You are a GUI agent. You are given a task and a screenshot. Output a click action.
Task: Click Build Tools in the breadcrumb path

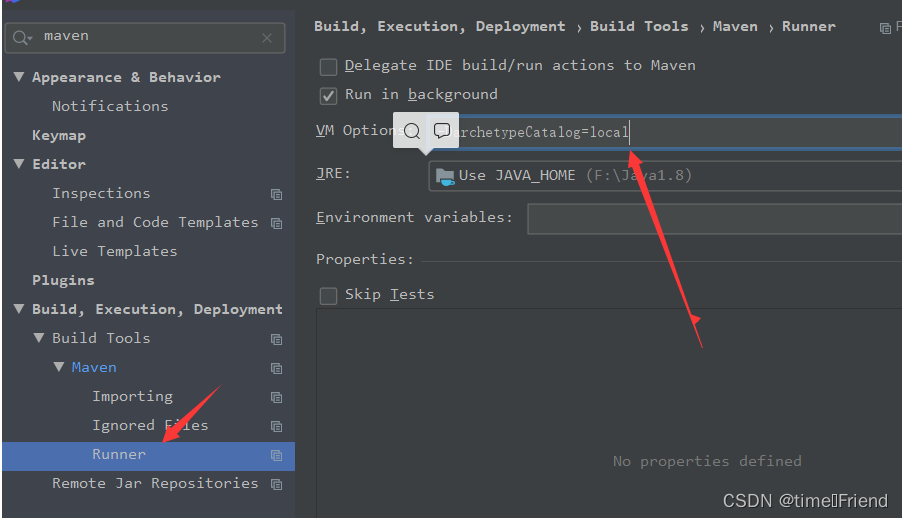639,27
